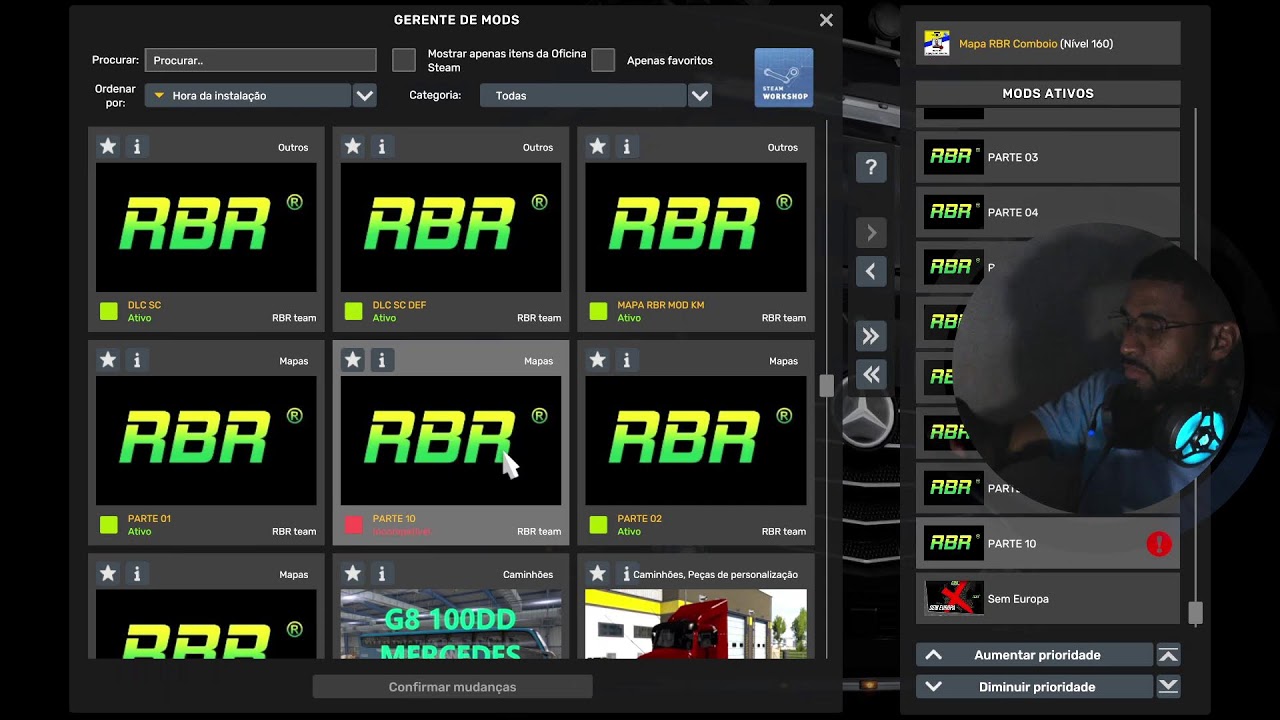
Task: Open the Hora da instalação sort dropdown
Action: (248, 96)
